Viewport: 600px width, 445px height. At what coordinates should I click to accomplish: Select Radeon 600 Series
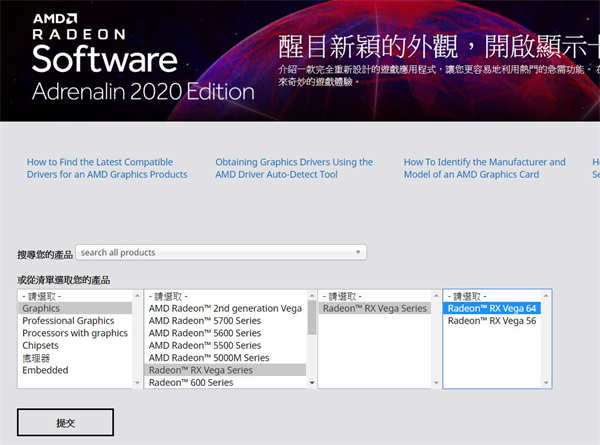pos(225,382)
